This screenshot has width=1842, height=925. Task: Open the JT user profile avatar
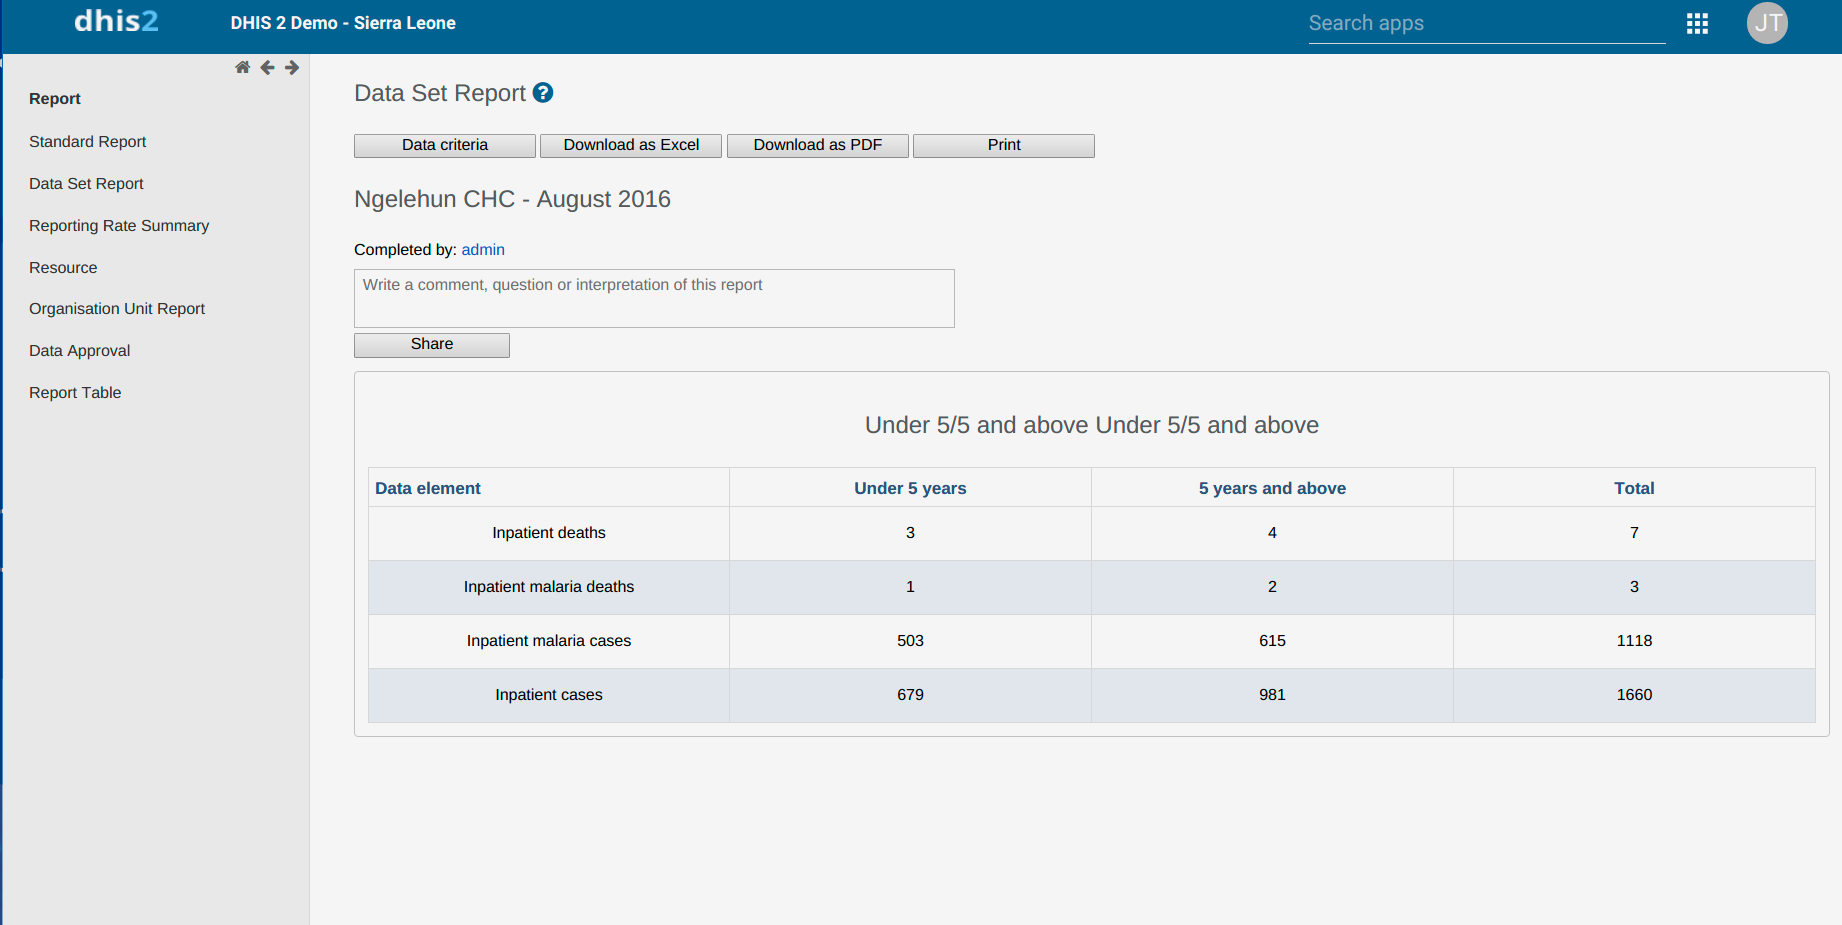[x=1767, y=23]
